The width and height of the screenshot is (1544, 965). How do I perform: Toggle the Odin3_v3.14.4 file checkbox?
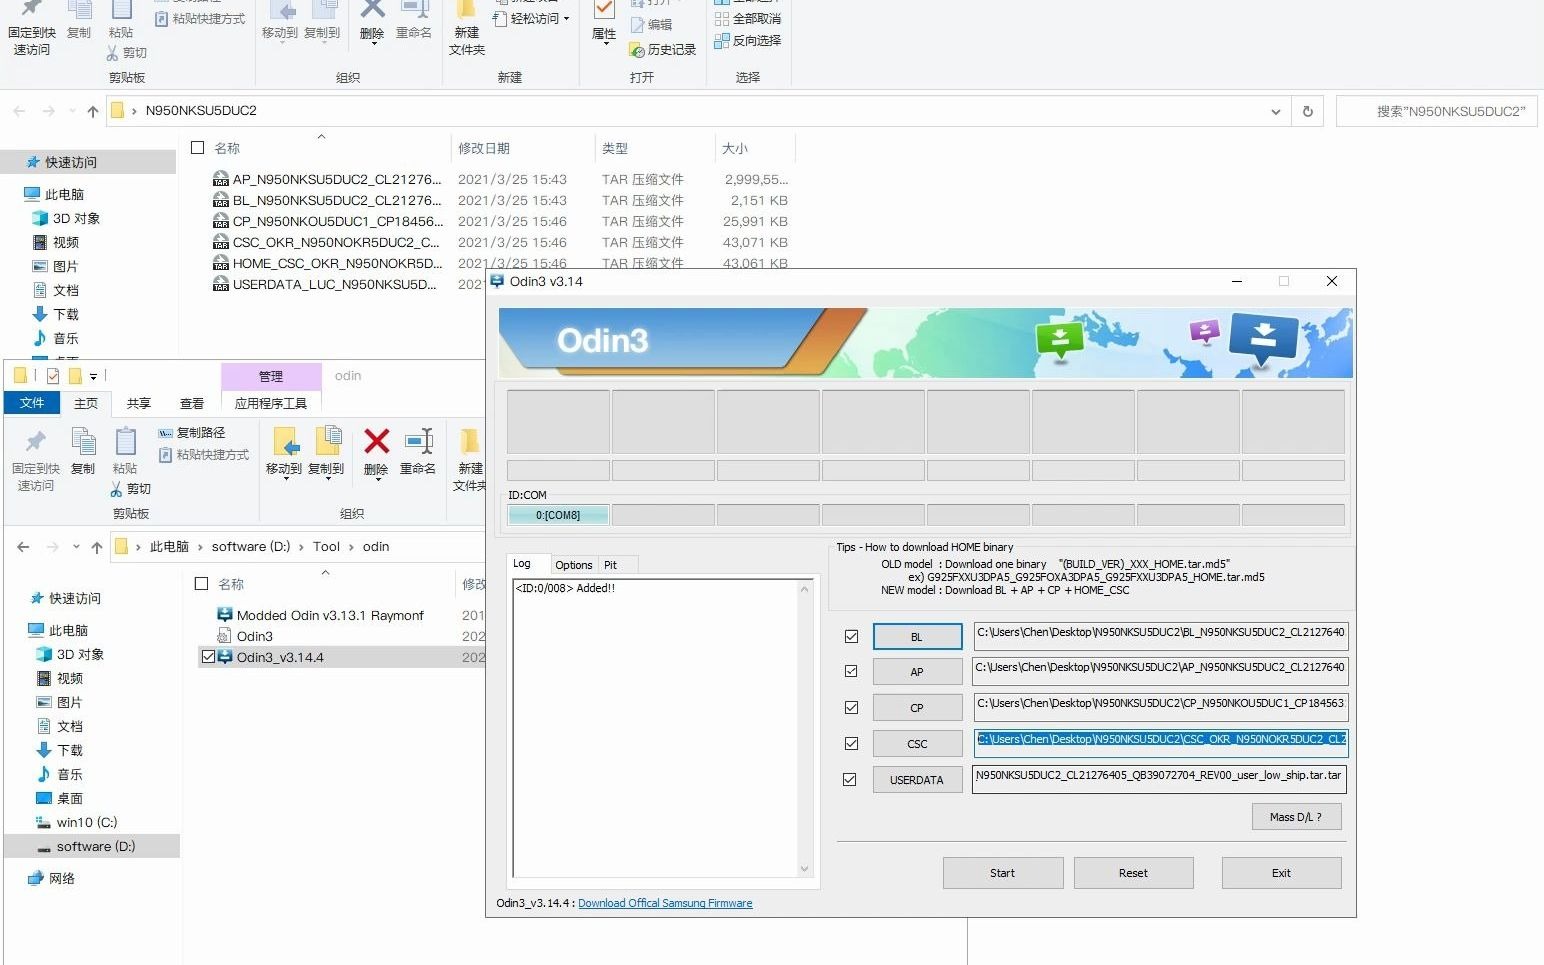tap(208, 657)
